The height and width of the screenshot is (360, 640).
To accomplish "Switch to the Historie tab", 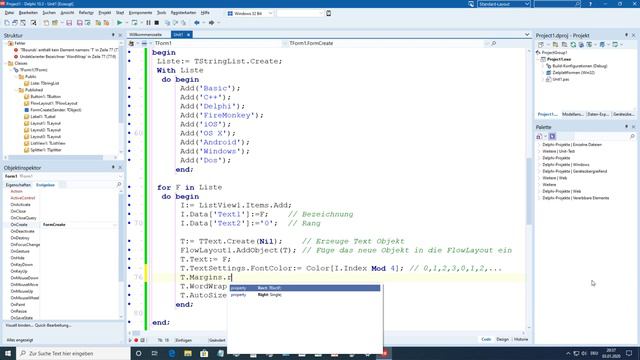I will (521, 340).
